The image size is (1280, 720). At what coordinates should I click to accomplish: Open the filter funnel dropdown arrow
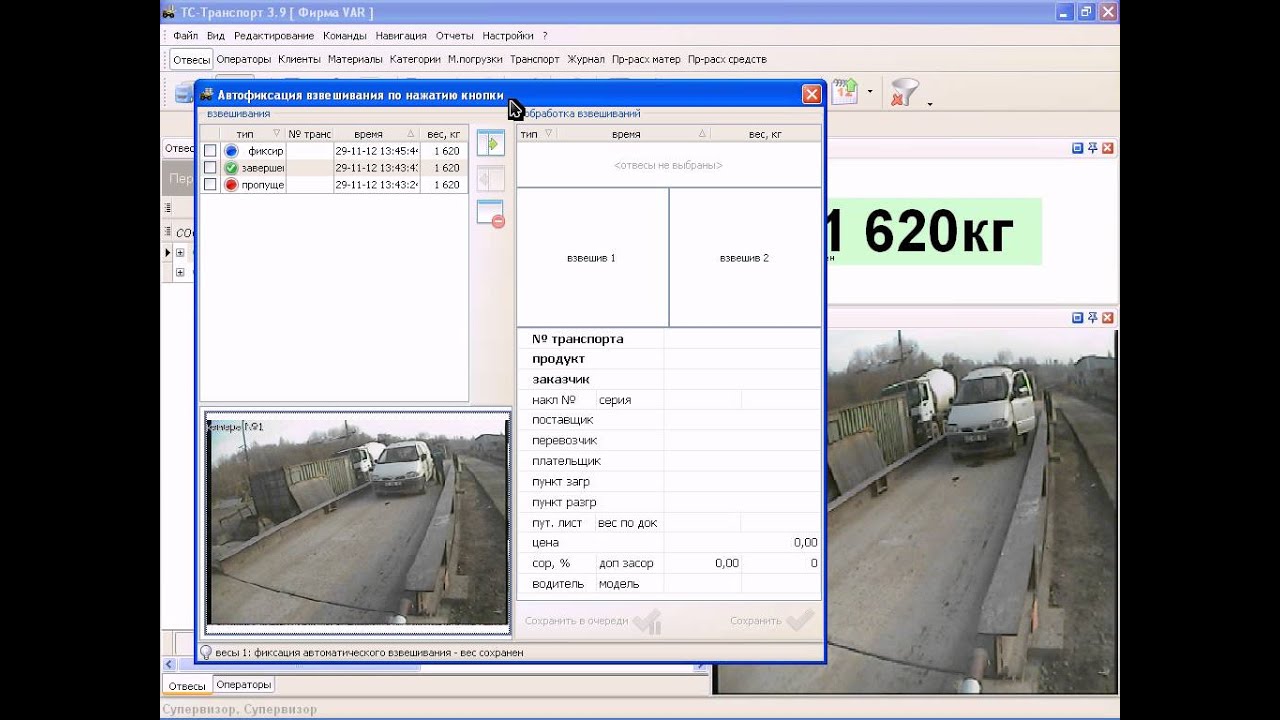point(930,103)
